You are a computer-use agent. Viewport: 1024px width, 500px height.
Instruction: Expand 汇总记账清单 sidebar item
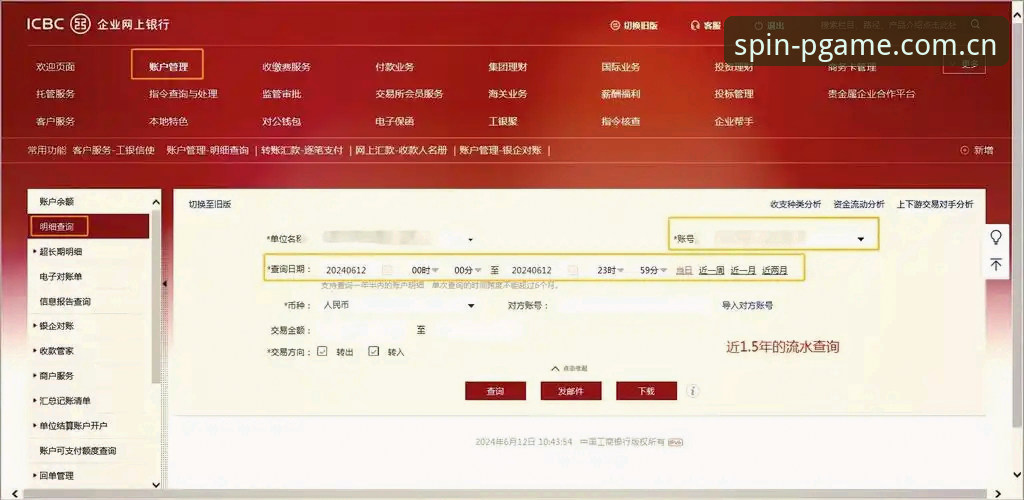pos(62,401)
